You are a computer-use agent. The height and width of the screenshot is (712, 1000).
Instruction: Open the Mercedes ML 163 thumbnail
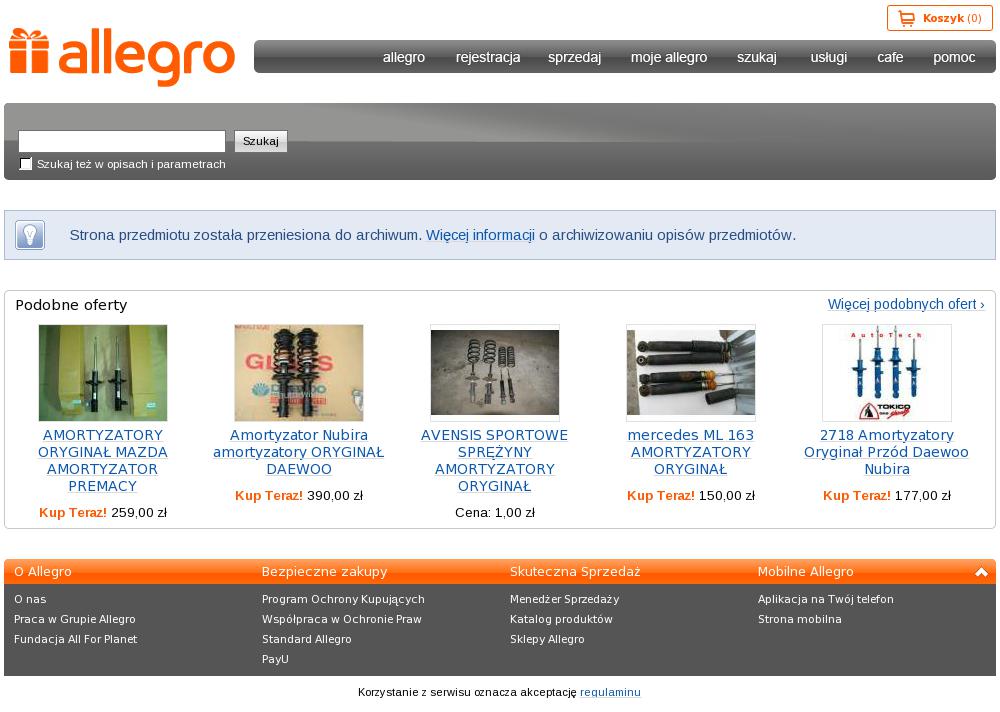click(691, 373)
